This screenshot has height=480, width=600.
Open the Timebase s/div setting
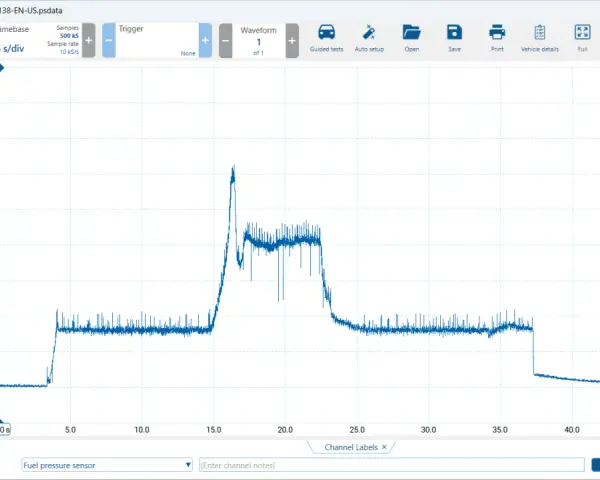coord(13,49)
